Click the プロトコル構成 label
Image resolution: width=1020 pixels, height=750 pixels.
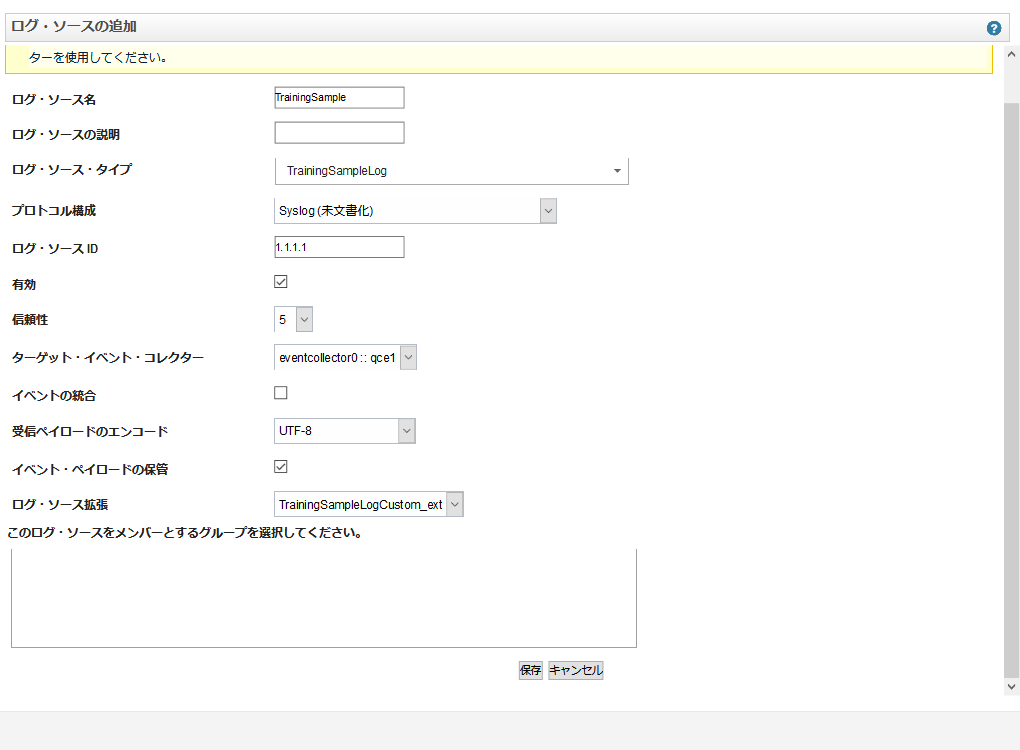coord(53,211)
